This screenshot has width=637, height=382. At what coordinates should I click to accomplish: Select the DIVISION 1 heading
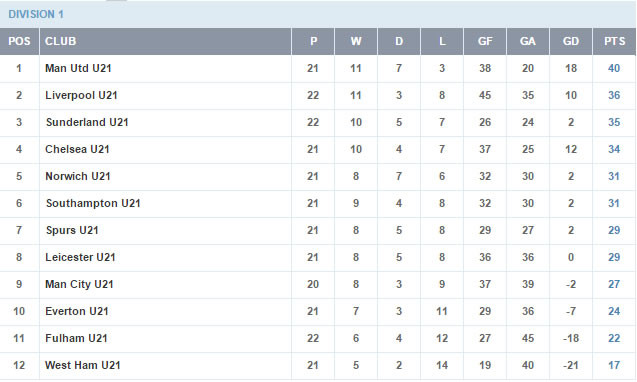36,14
